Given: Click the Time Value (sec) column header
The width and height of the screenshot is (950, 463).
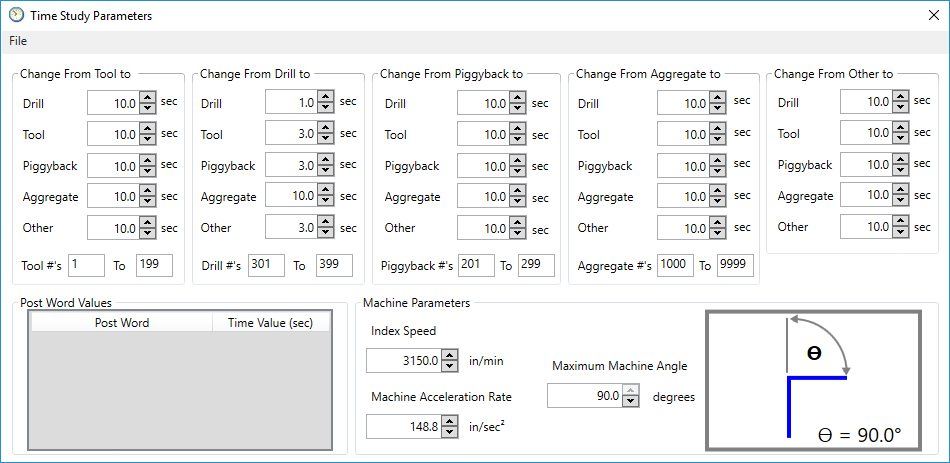Looking at the screenshot, I should (x=270, y=323).
